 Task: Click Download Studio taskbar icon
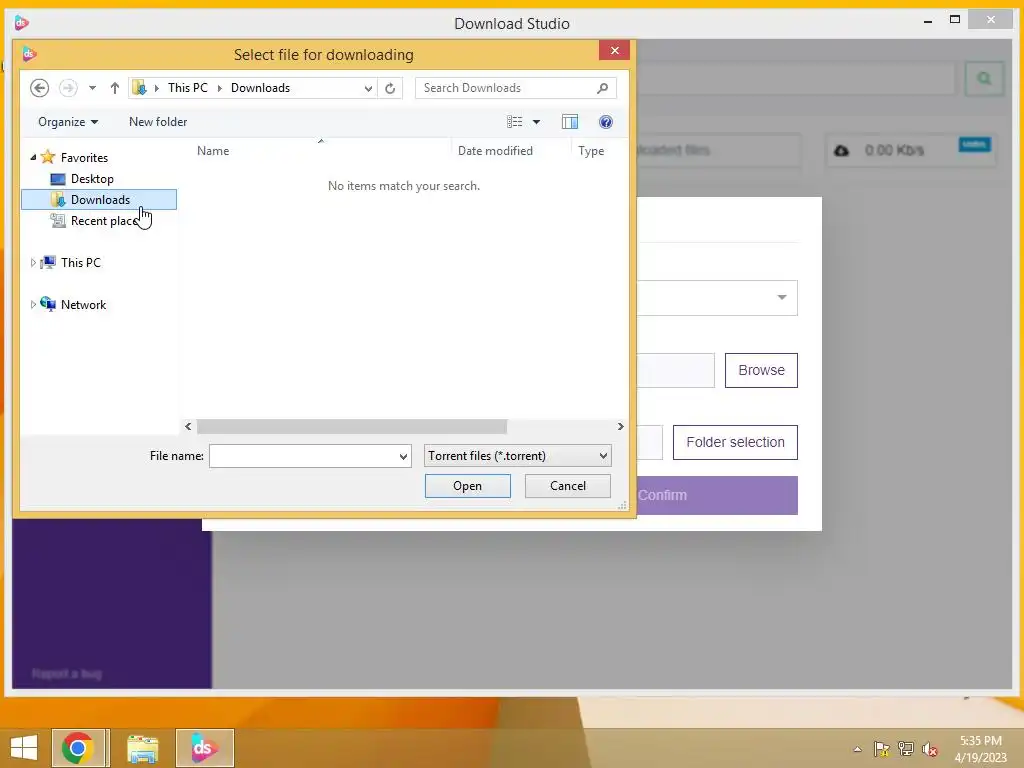tap(204, 748)
